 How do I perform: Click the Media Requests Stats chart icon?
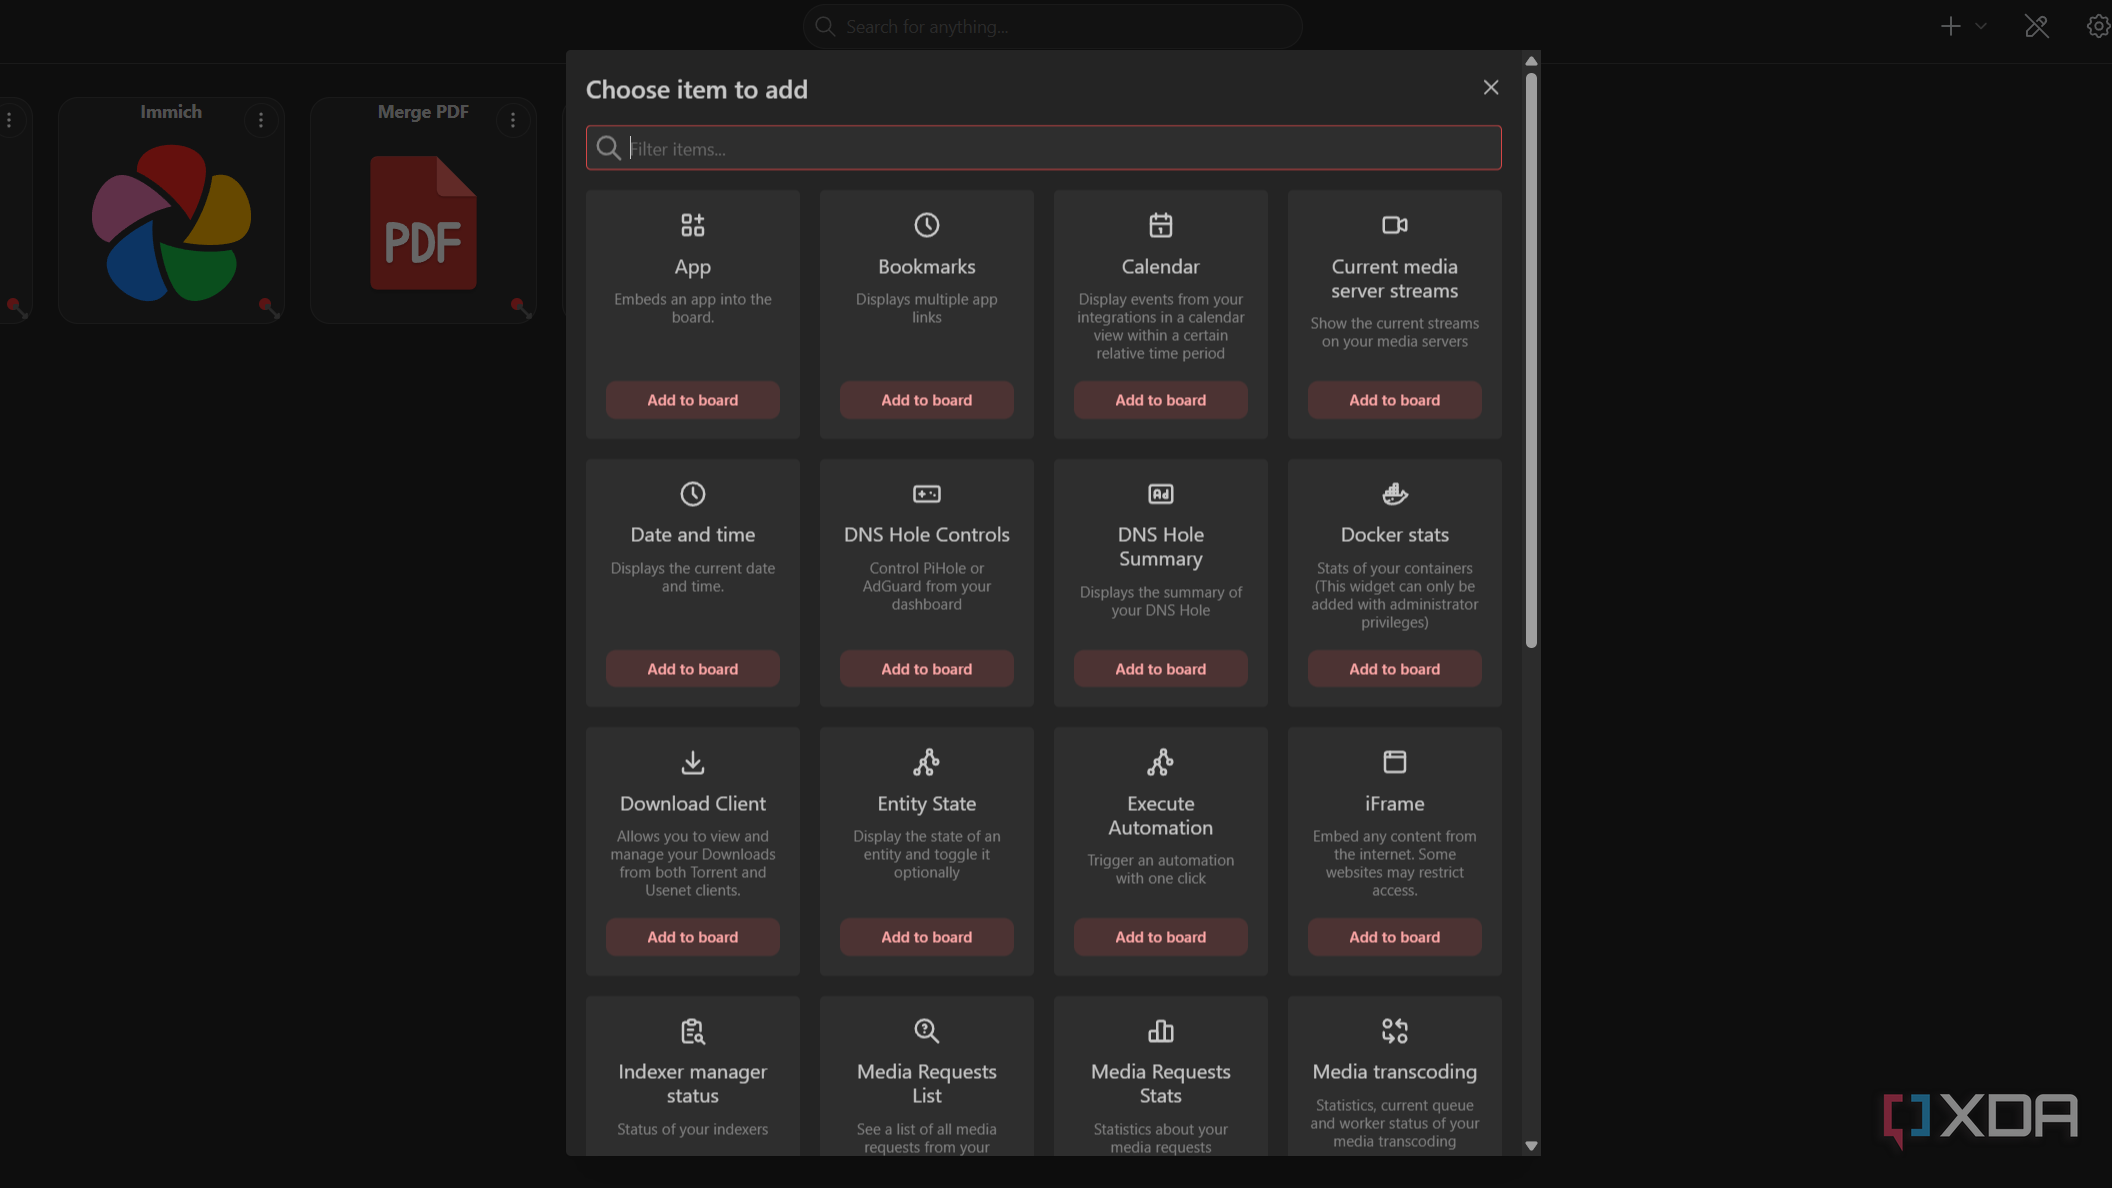click(x=1160, y=1031)
